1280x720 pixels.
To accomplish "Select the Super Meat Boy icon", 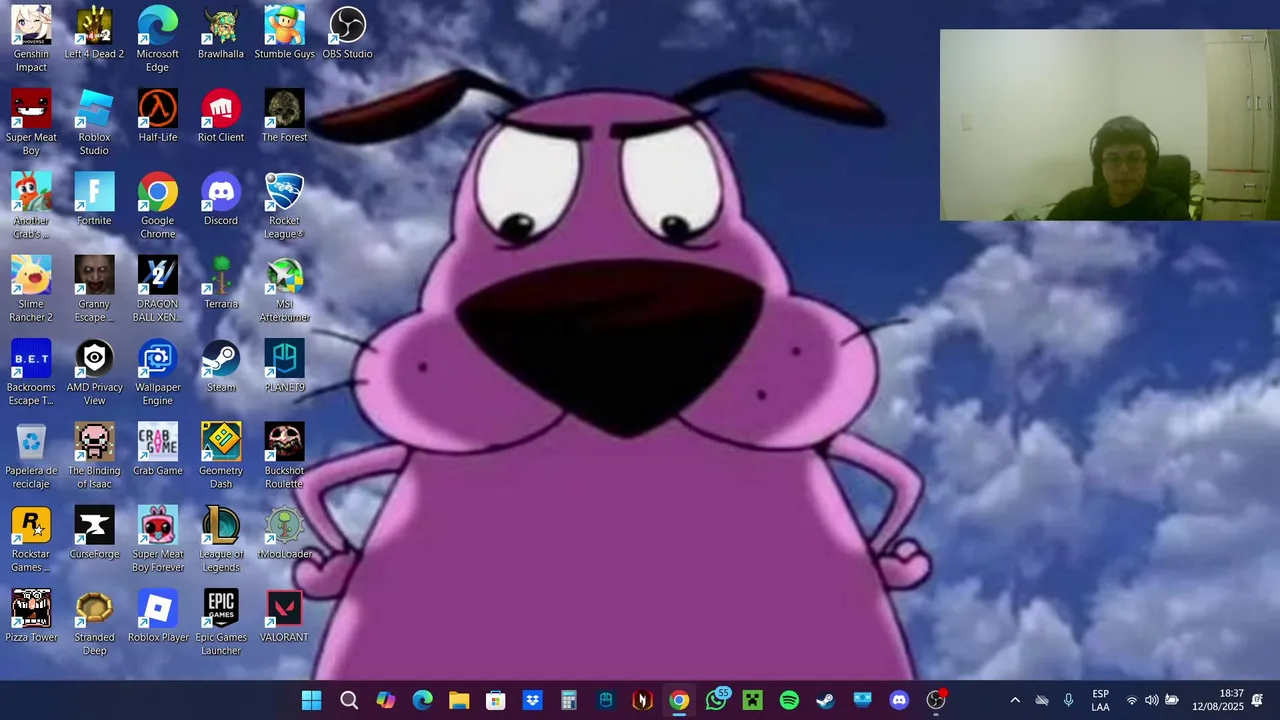I will tap(31, 123).
